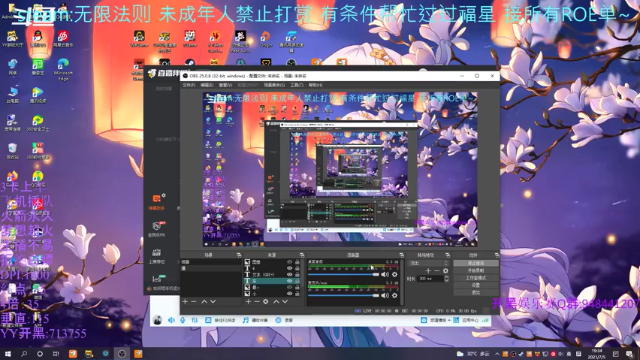
Task: Move the selected source down
Action: click(285, 302)
